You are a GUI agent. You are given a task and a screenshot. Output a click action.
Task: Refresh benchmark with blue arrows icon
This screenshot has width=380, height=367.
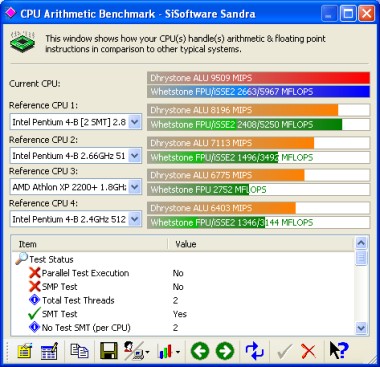click(254, 351)
